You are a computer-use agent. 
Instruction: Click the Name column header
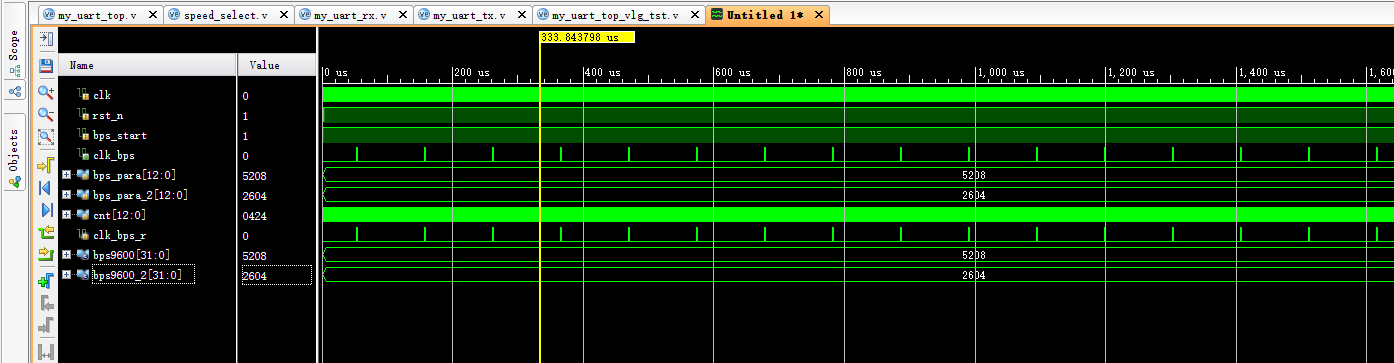[x=148, y=65]
